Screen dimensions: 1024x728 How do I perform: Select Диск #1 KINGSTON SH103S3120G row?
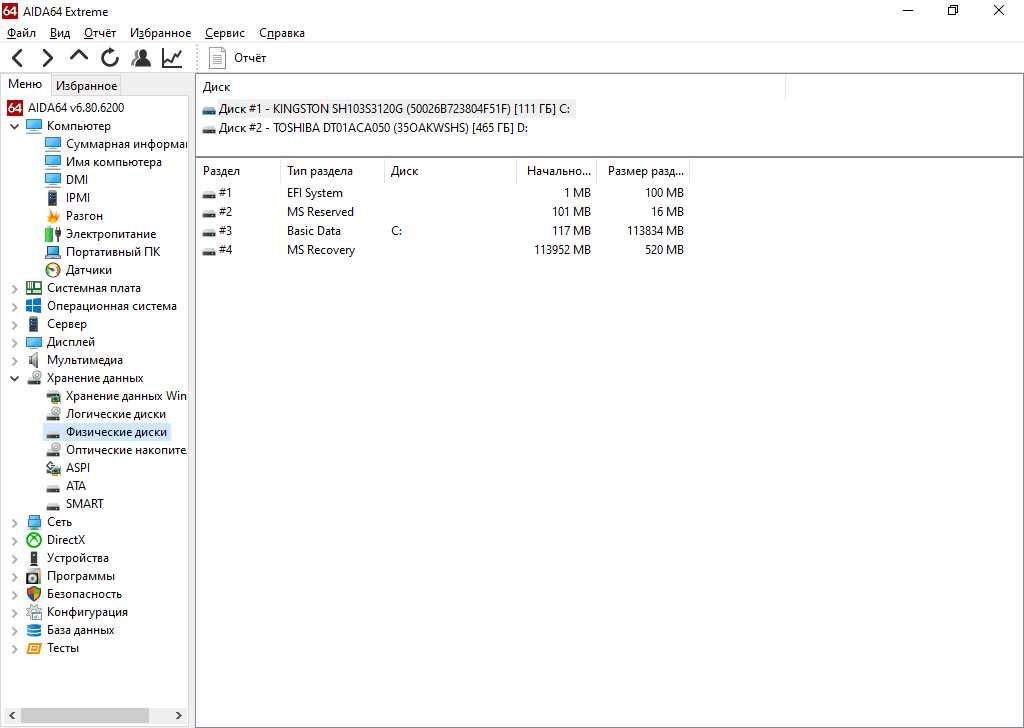[387, 109]
